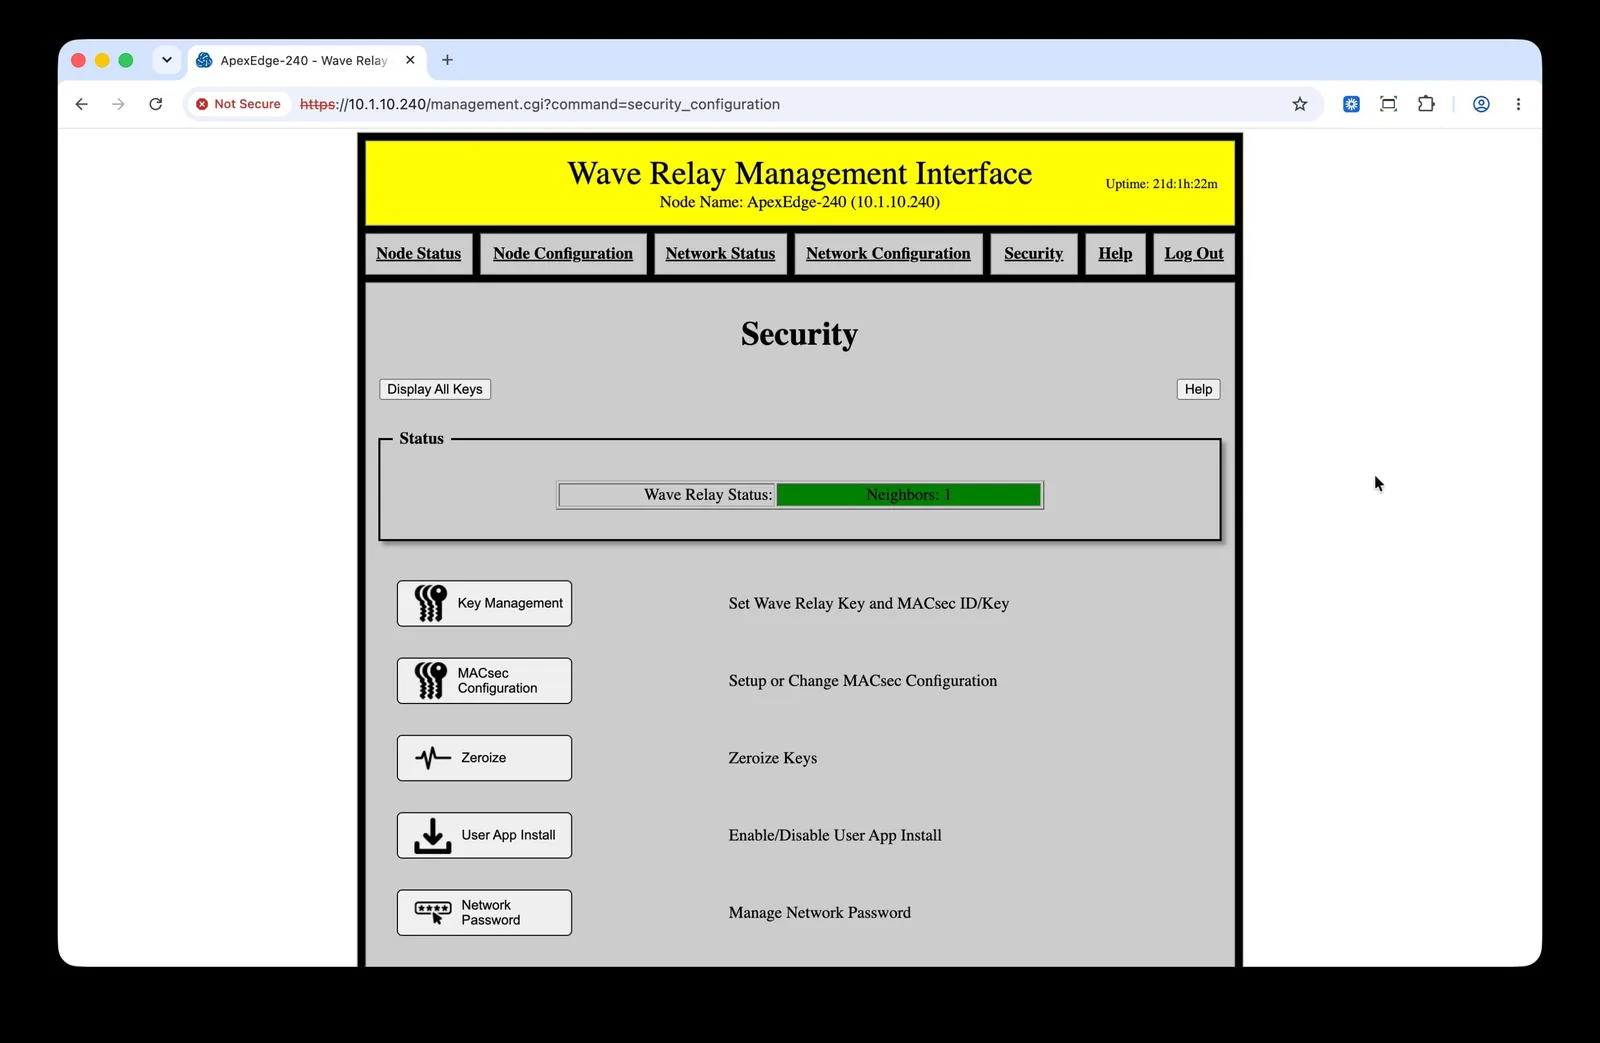Screen dimensions: 1600x1043
Task: Open browser profile icon
Action: coord(1481,104)
